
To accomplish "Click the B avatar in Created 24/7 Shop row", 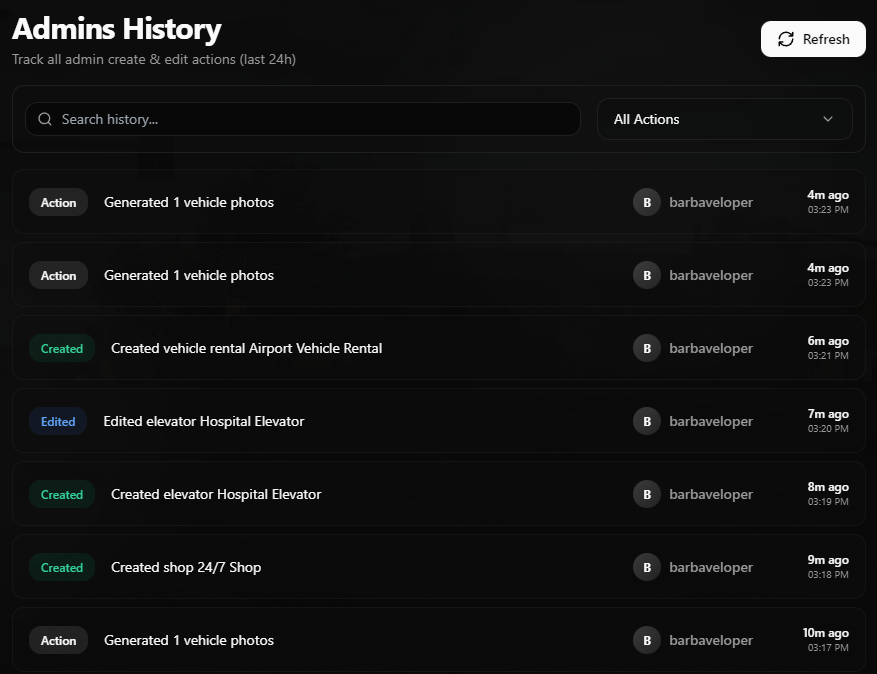I will point(647,567).
